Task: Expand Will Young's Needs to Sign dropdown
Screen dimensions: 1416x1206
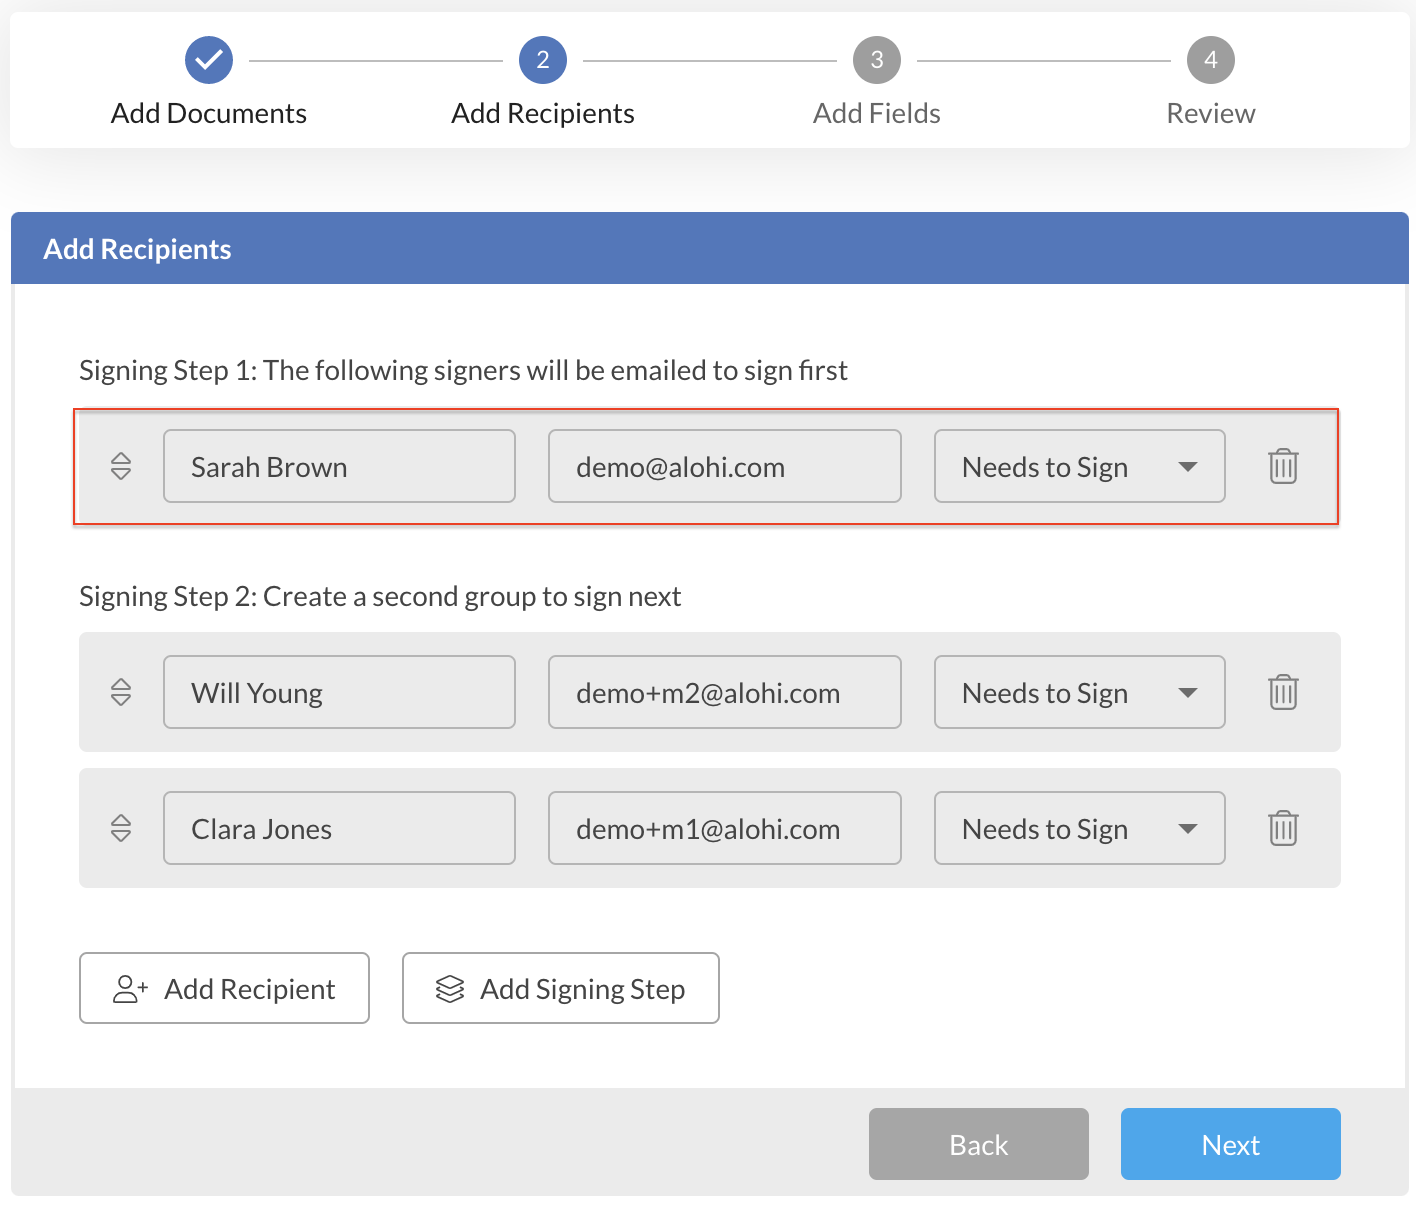Action: [x=1079, y=693]
